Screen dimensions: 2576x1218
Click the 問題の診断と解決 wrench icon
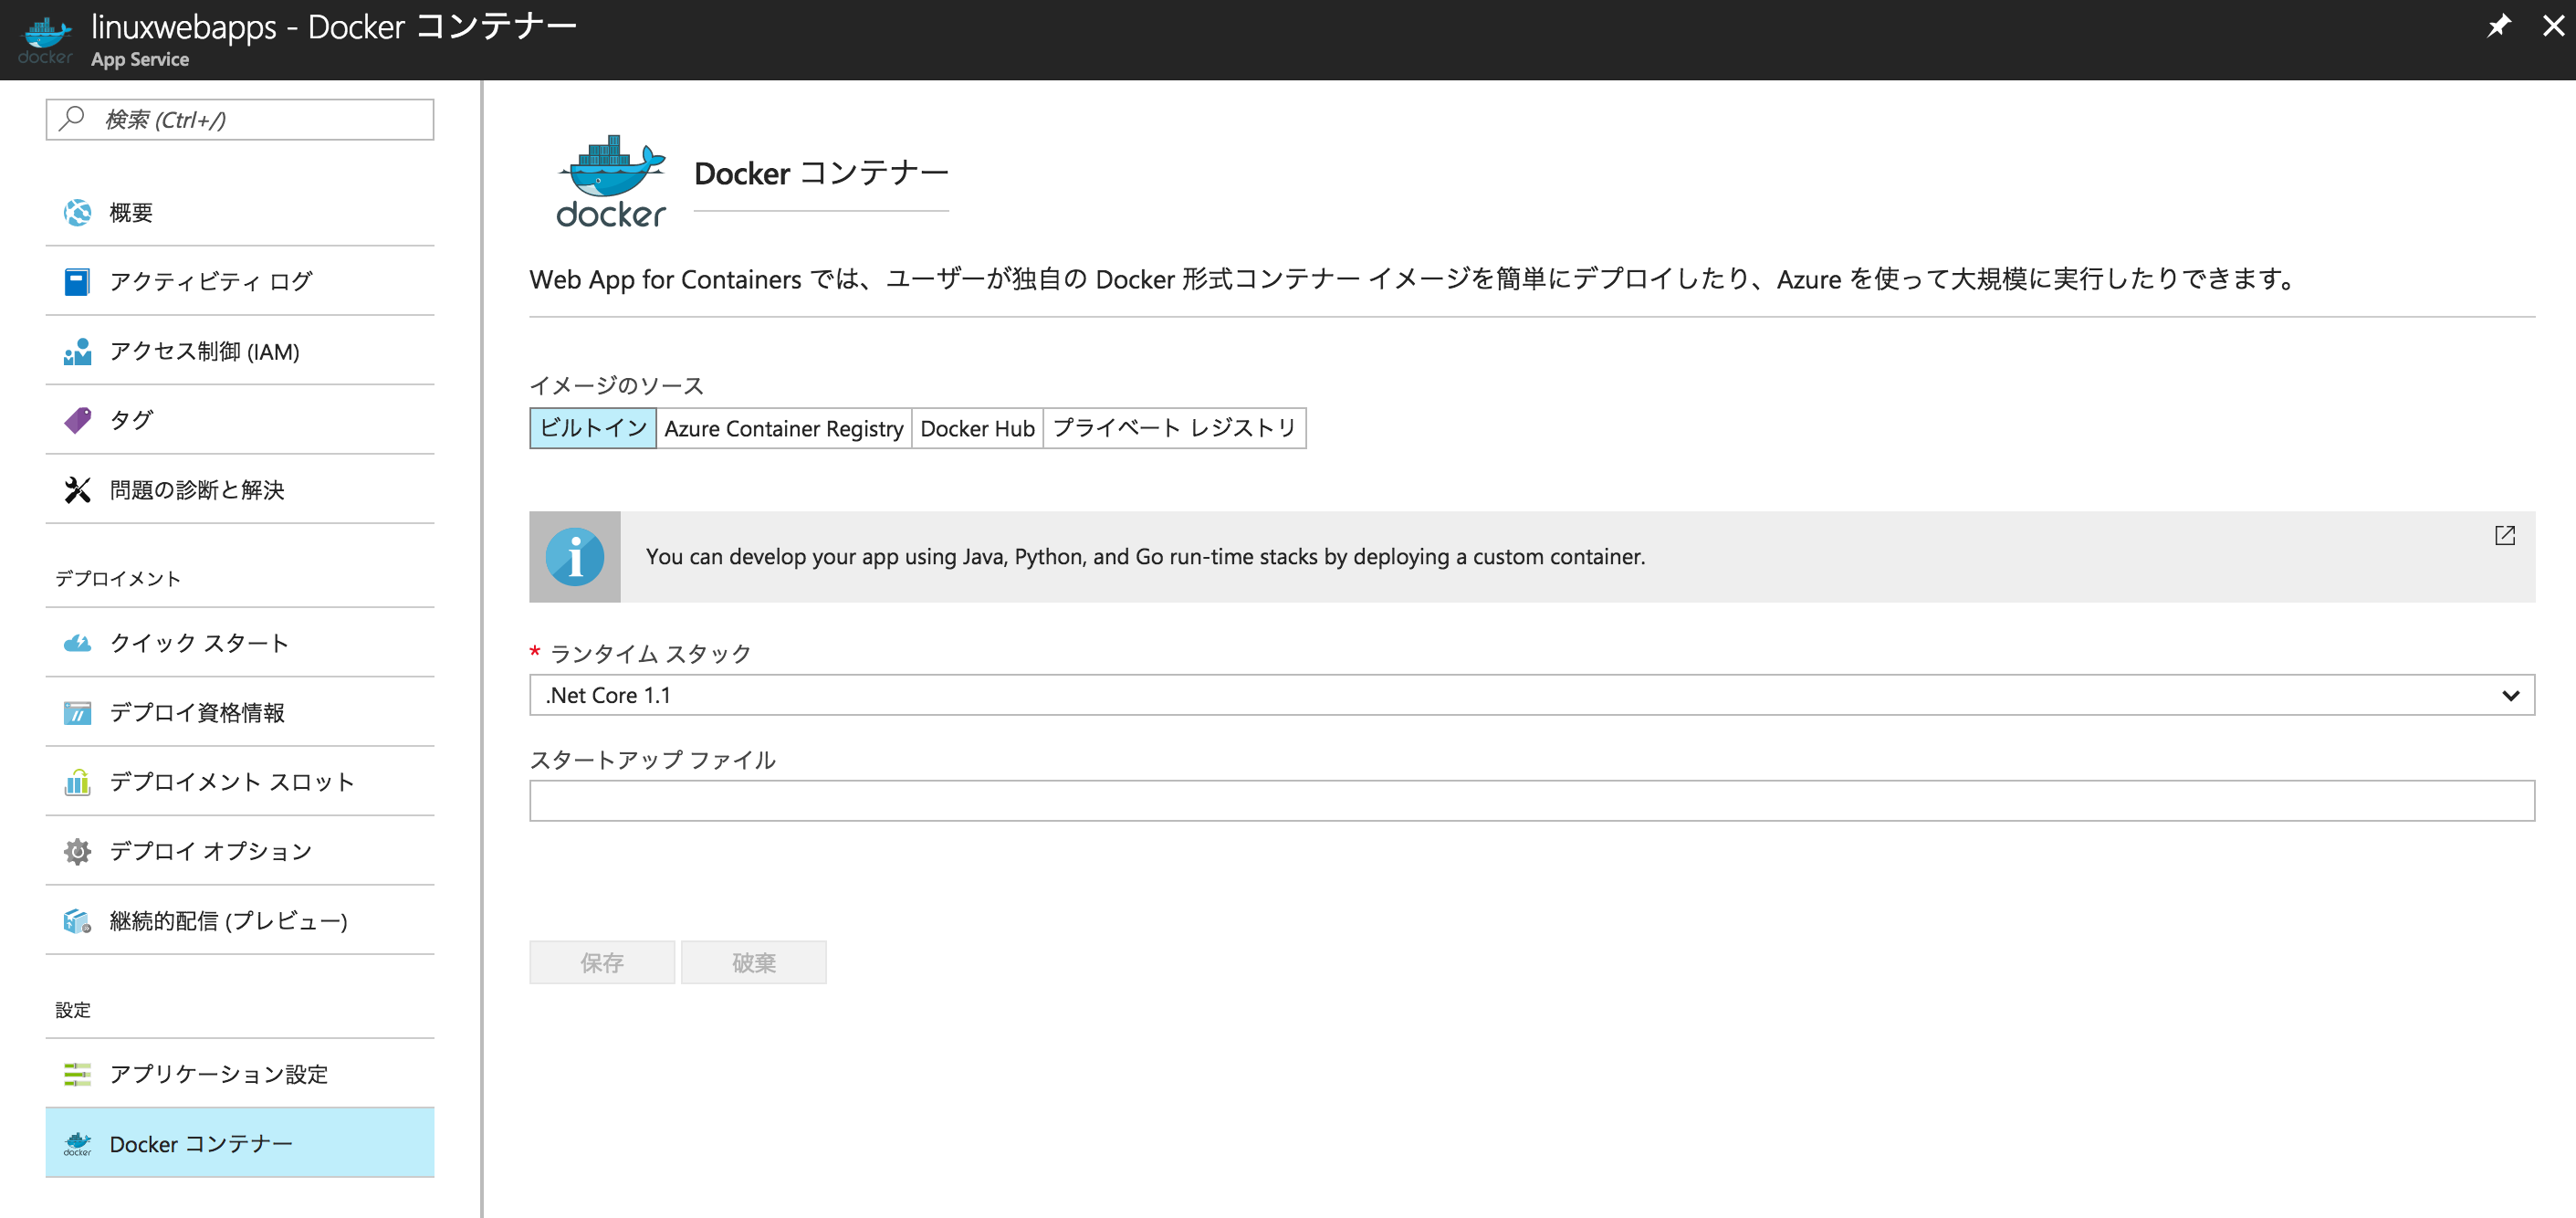pyautogui.click(x=77, y=490)
